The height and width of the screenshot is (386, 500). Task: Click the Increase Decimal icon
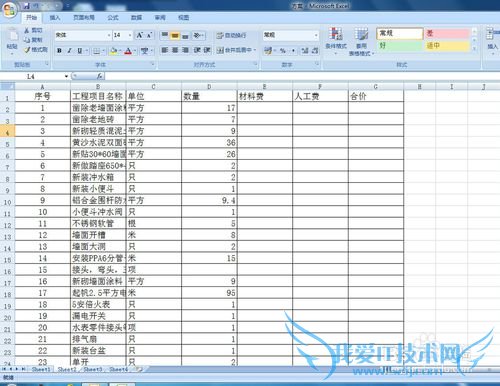tap(305, 51)
